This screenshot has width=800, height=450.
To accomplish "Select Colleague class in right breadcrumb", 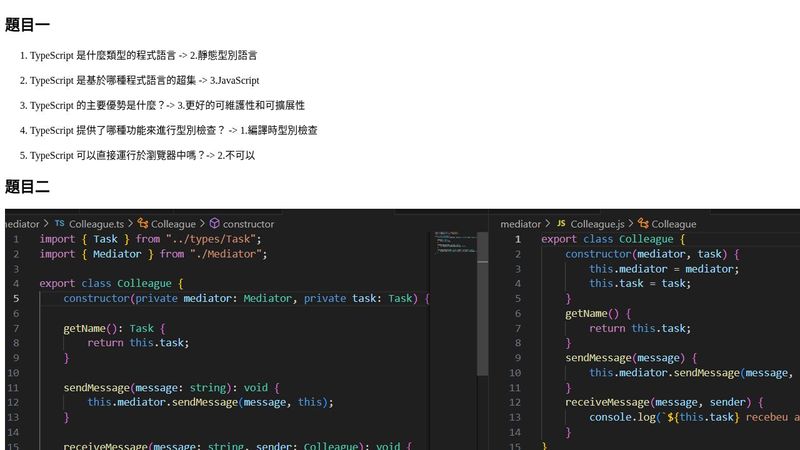I will (674, 224).
